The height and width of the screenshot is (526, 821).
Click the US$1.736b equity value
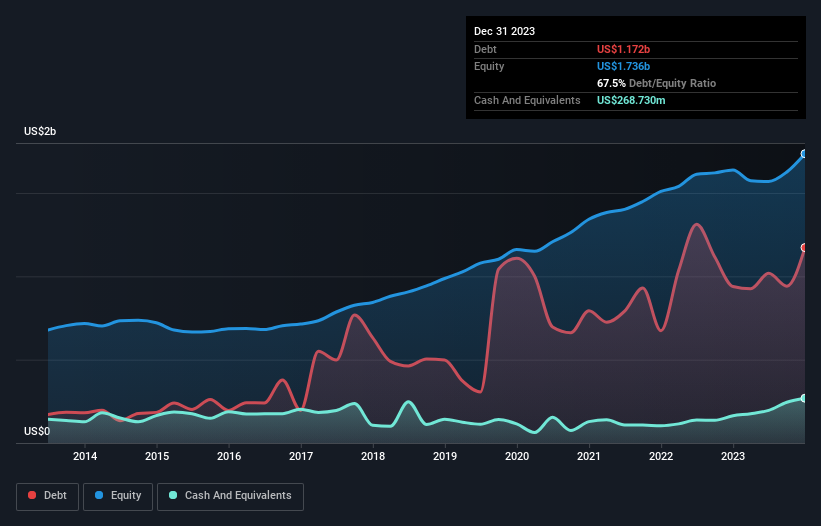pos(623,66)
